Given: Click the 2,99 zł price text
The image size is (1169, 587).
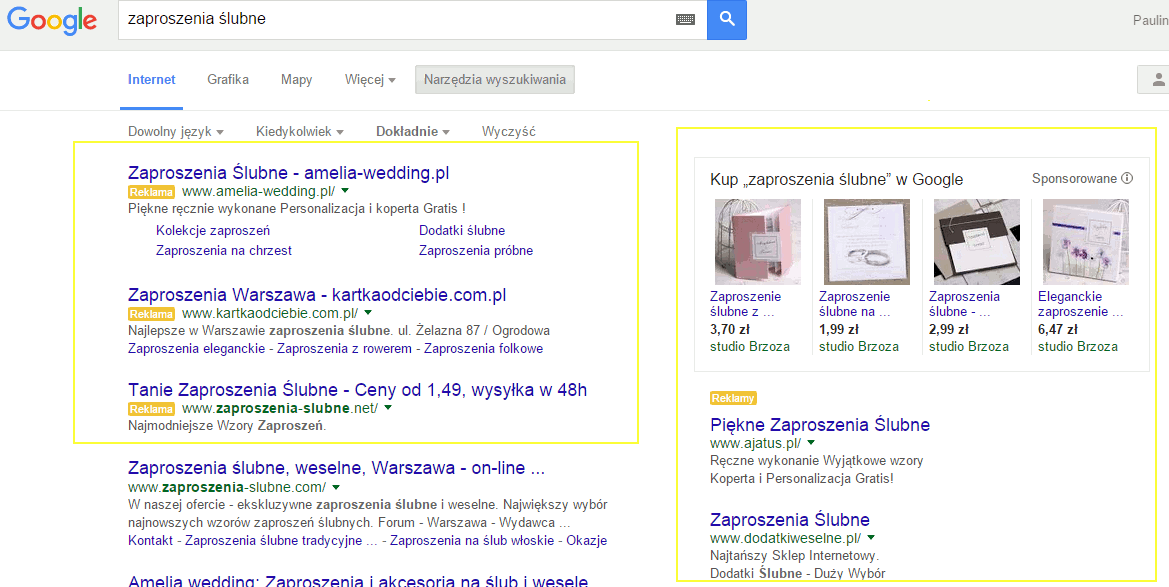Looking at the screenshot, I should tap(948, 330).
